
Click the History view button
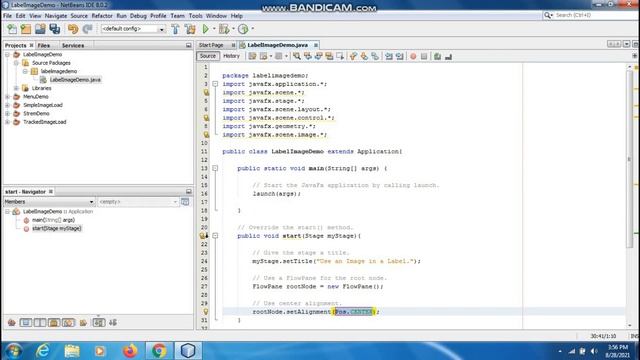pos(231,56)
